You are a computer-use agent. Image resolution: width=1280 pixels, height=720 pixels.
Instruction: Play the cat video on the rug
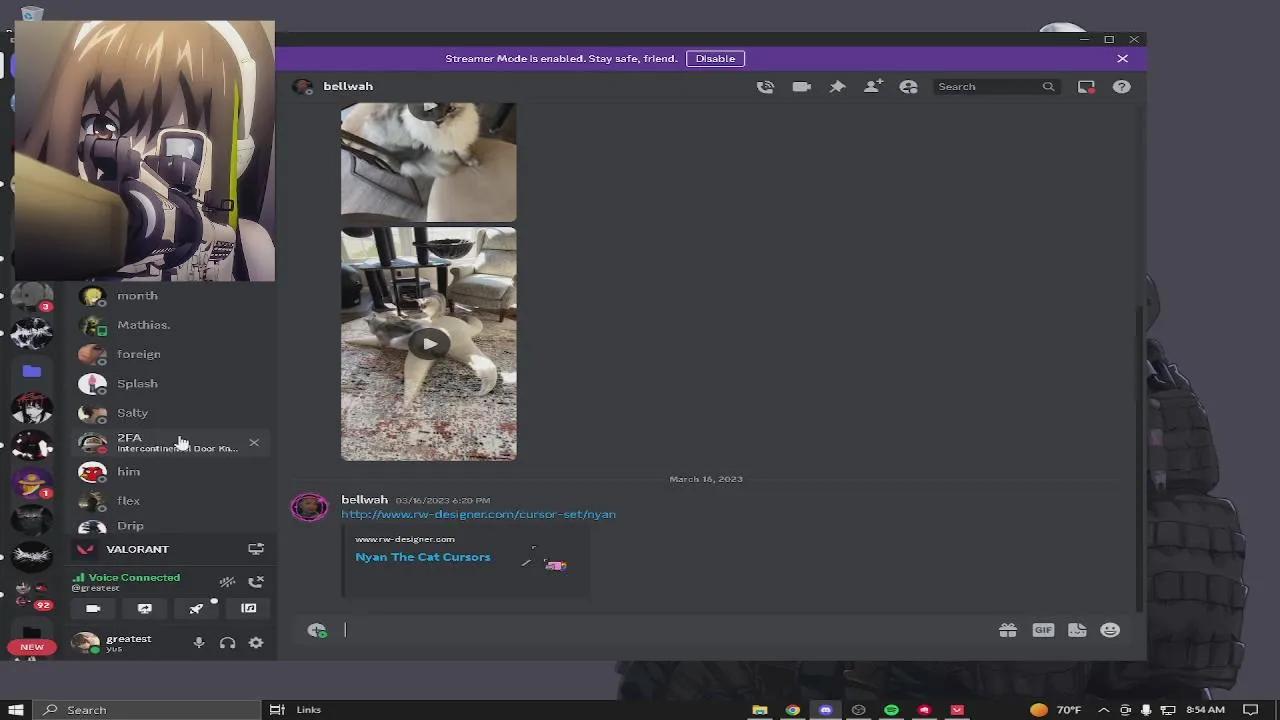click(429, 344)
